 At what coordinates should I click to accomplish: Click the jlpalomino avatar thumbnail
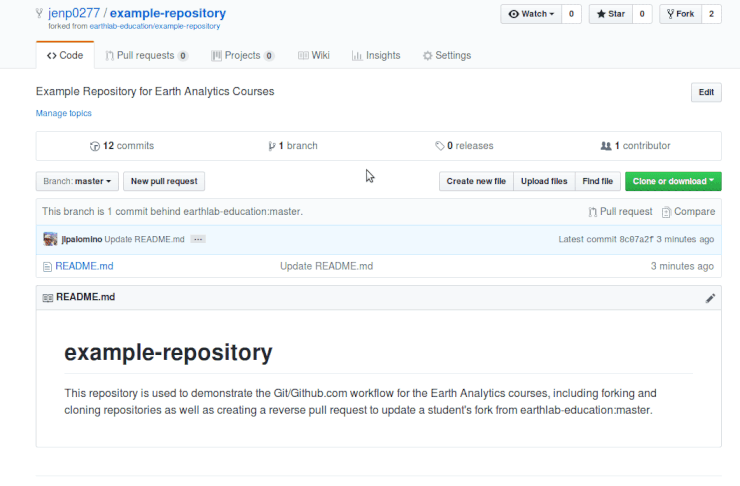(50, 239)
